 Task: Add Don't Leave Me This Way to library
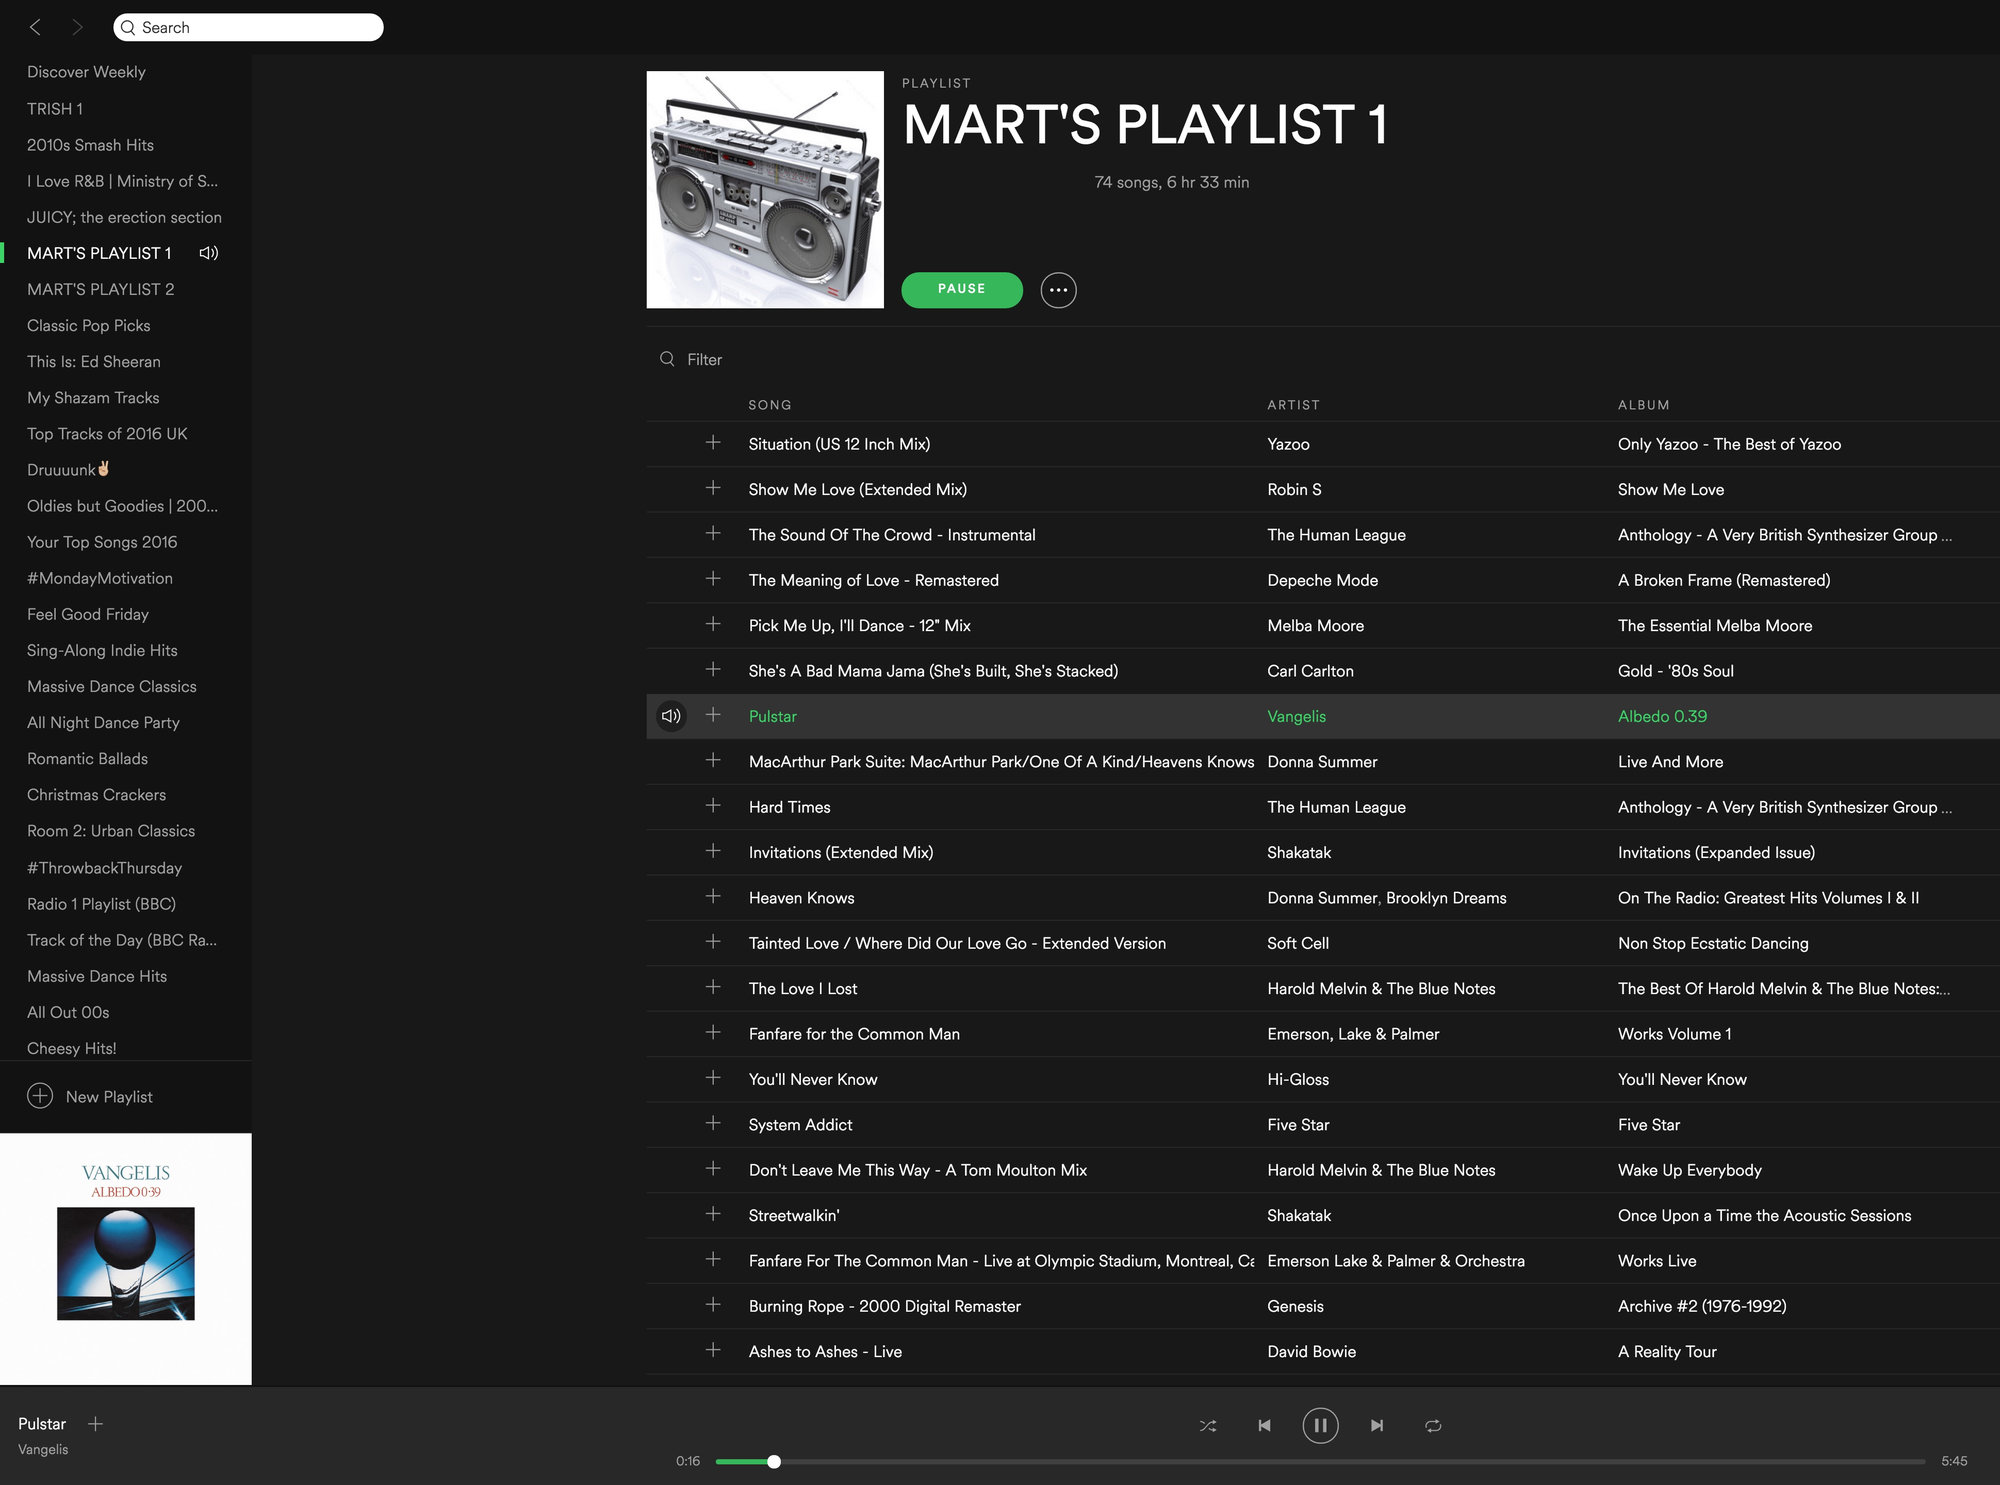(713, 1168)
